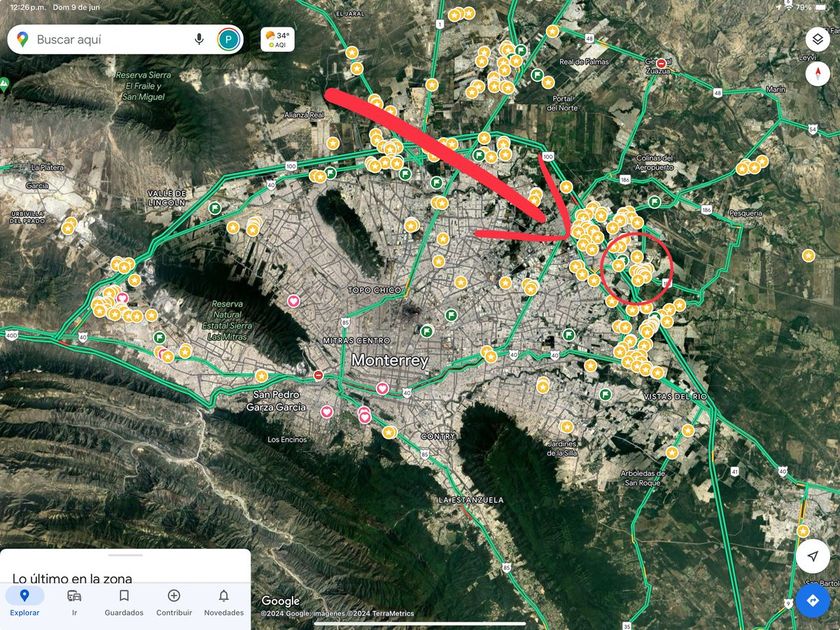Image resolution: width=840 pixels, height=630 pixels.
Task: Tap the VISTAS DEL RÍO label
Action: pyautogui.click(x=675, y=396)
